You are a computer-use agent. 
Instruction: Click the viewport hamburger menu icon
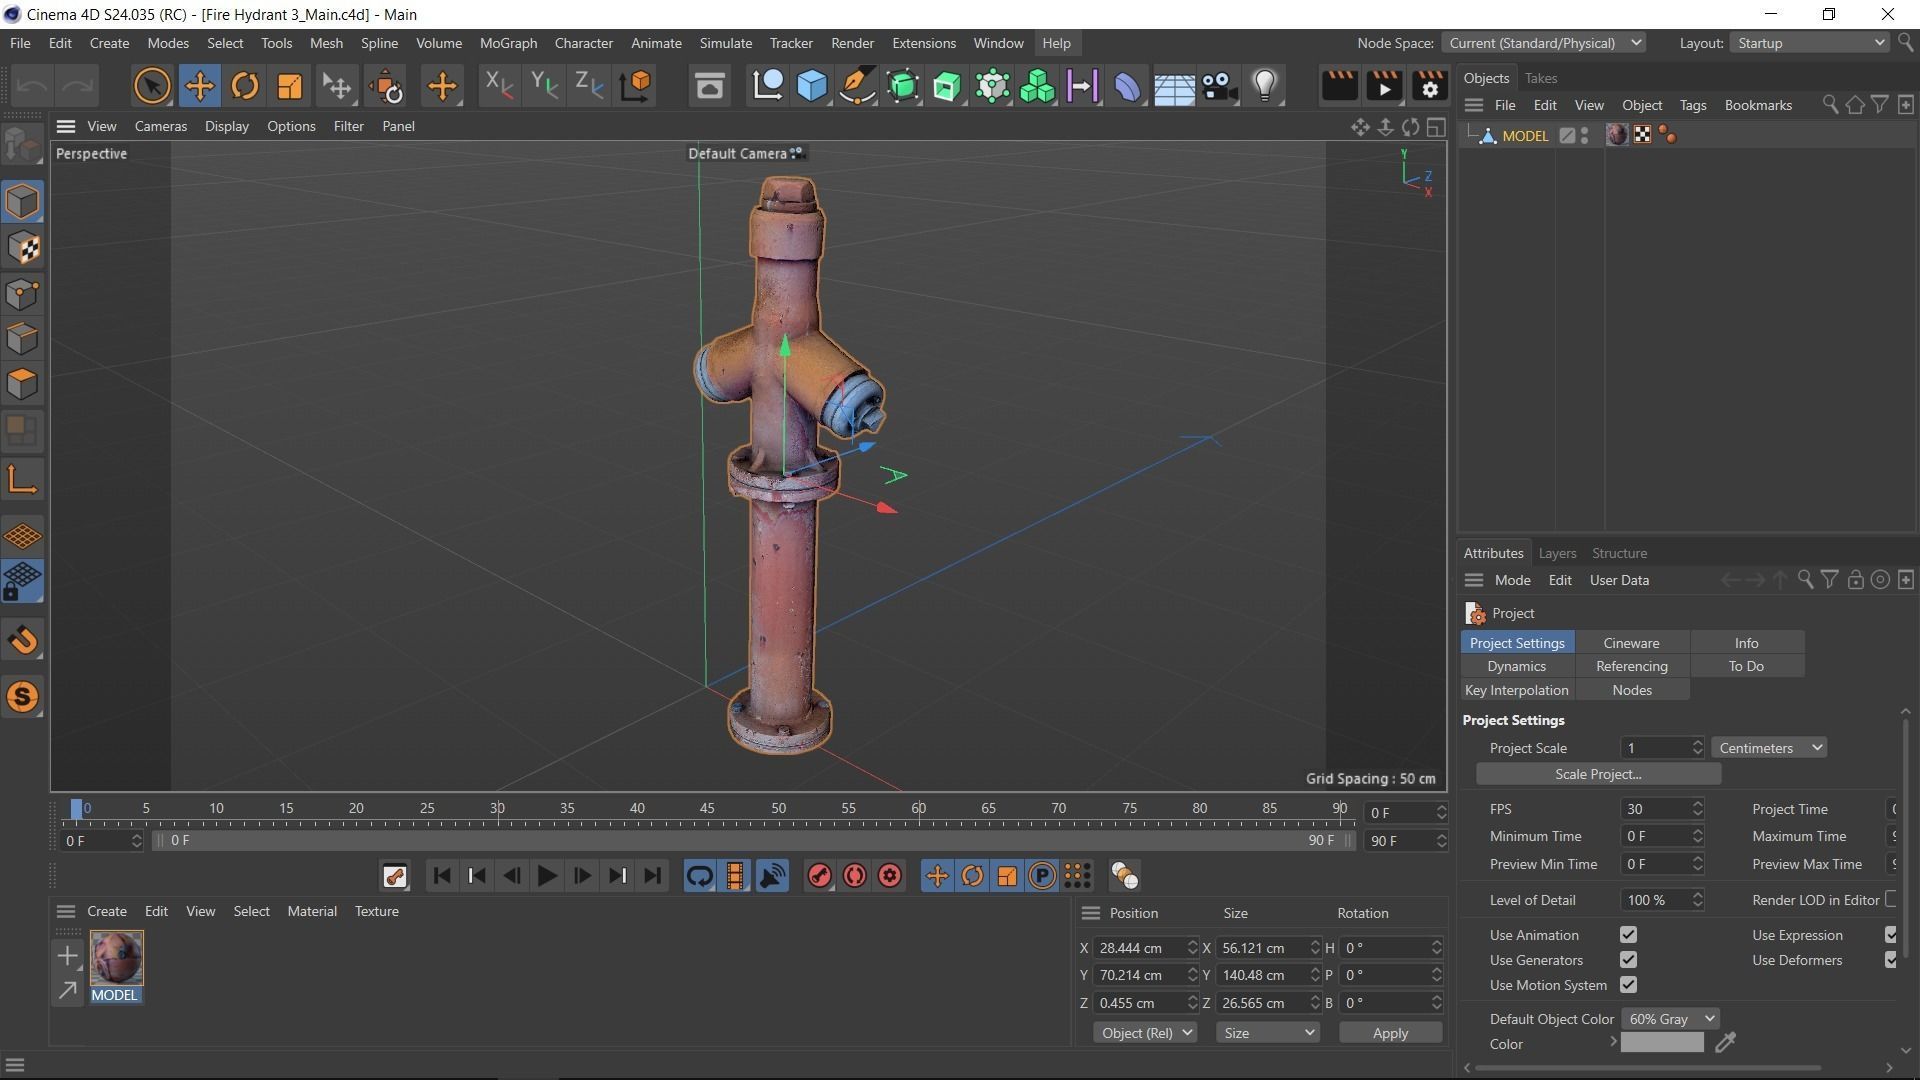coord(66,126)
